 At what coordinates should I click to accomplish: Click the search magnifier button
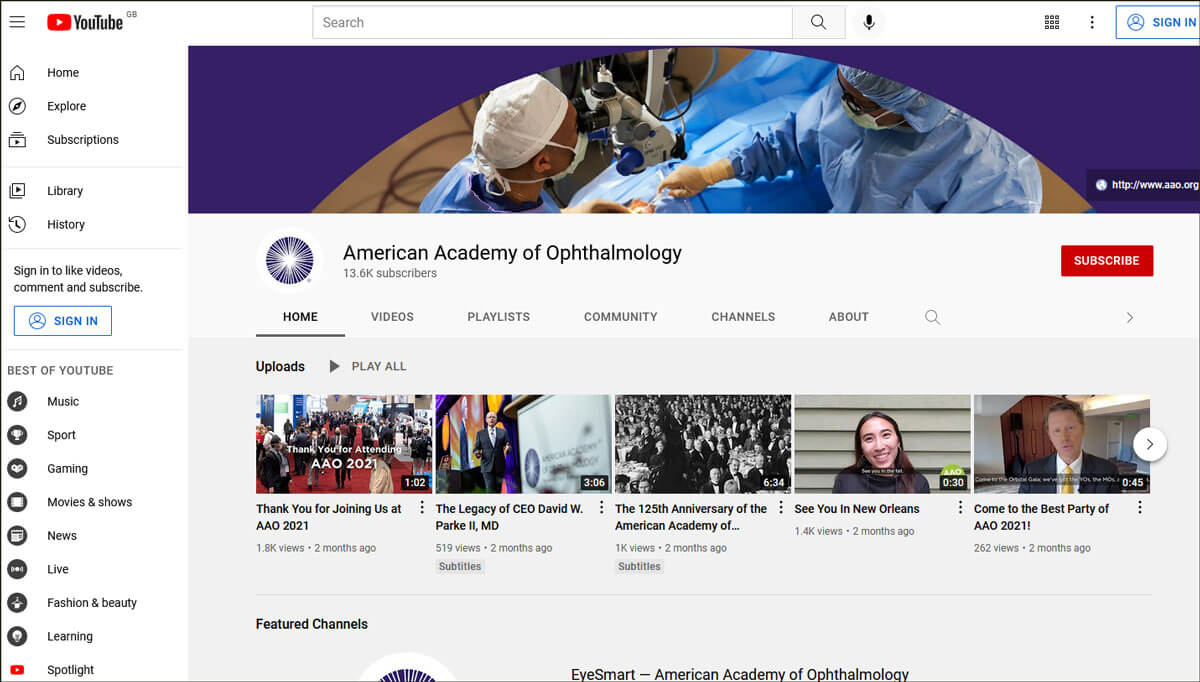[818, 22]
